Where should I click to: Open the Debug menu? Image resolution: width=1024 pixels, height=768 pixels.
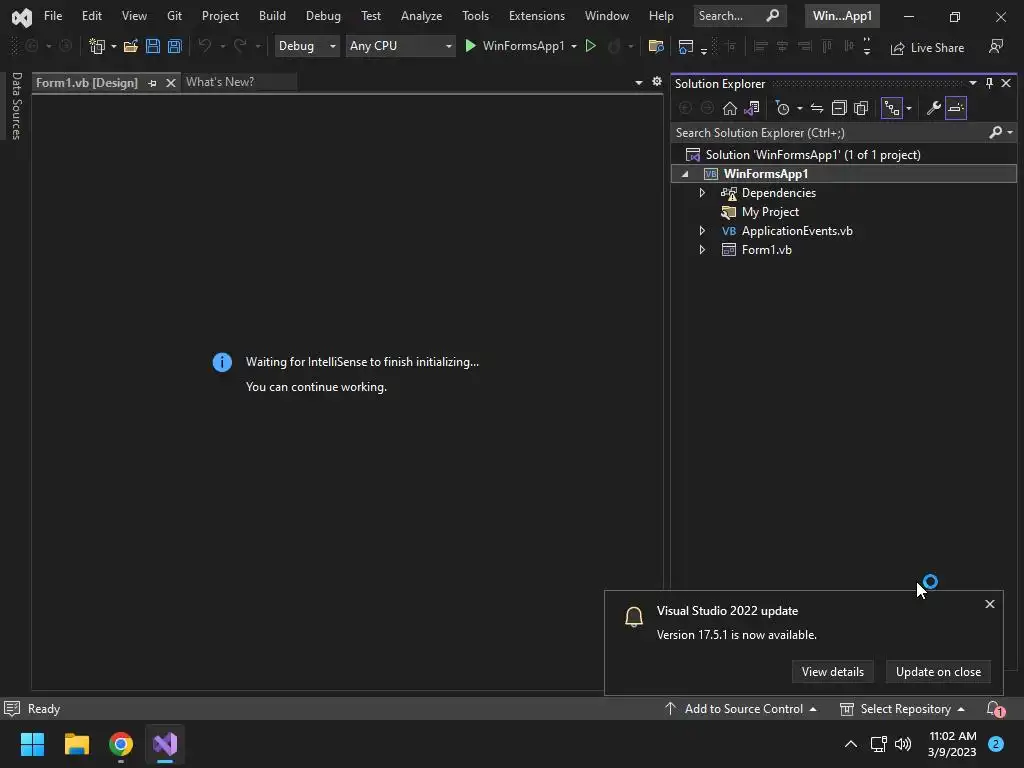323,16
